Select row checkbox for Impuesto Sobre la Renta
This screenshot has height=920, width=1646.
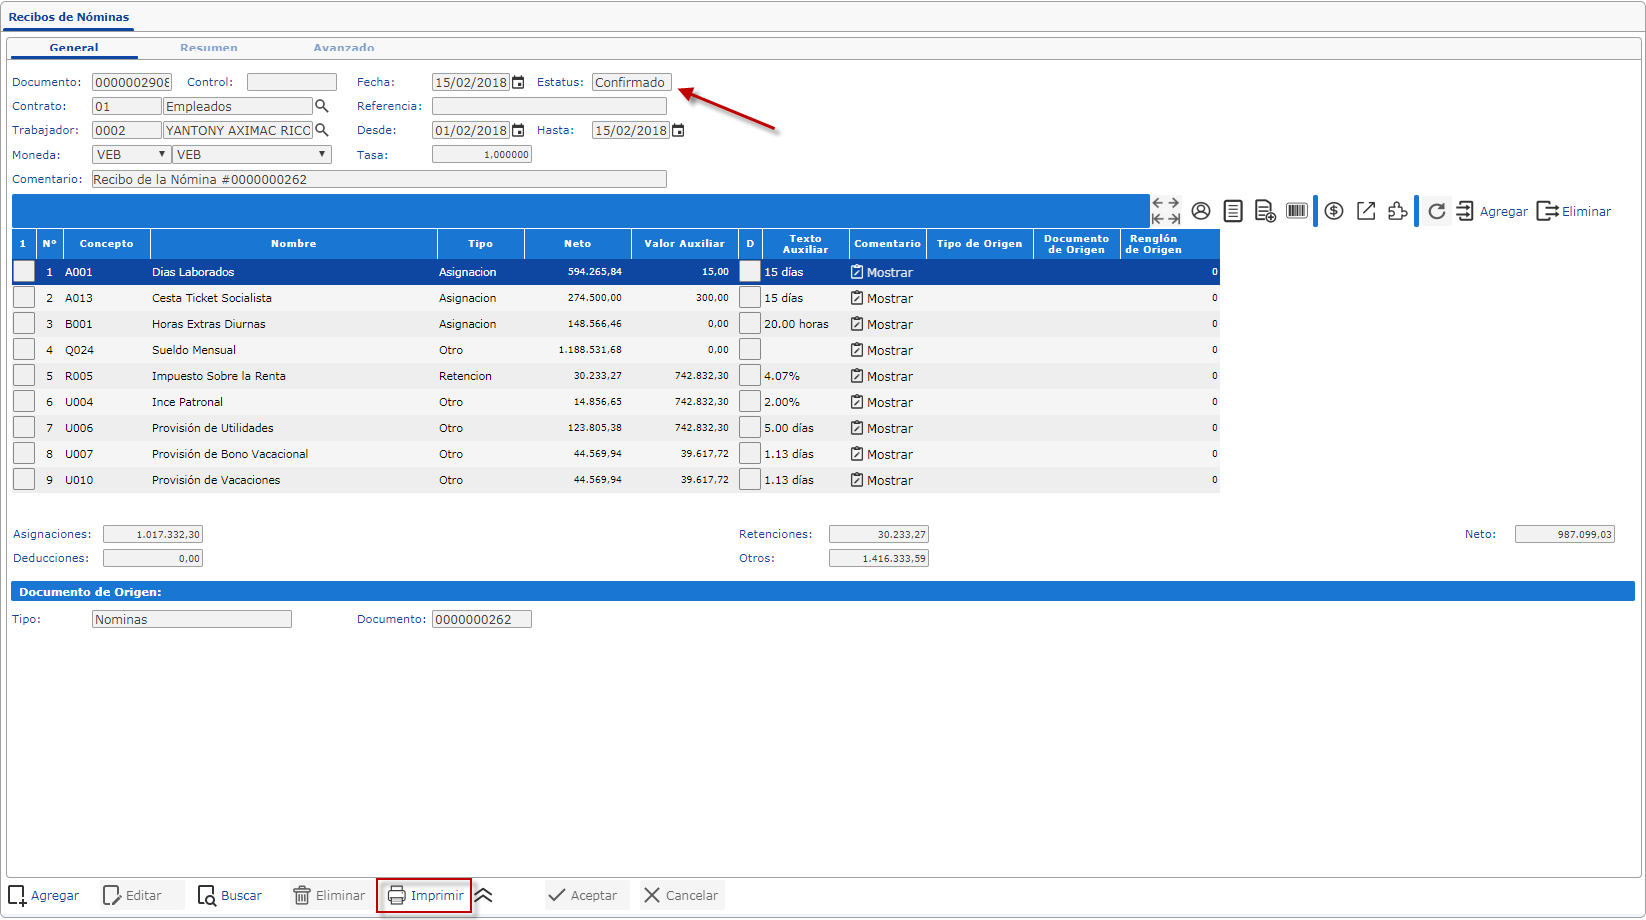[x=24, y=376]
